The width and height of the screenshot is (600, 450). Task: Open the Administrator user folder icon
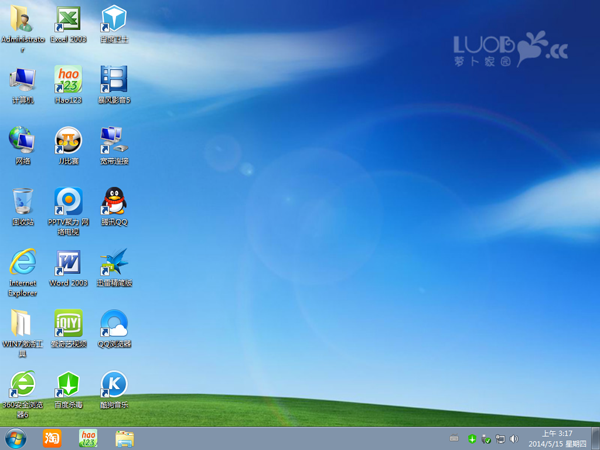22,19
